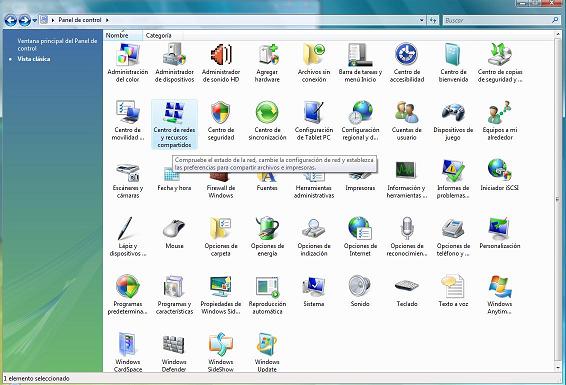Viewport: 566px width, 385px height.
Task: Open Configuración de Tablet PC
Action: 314,121
